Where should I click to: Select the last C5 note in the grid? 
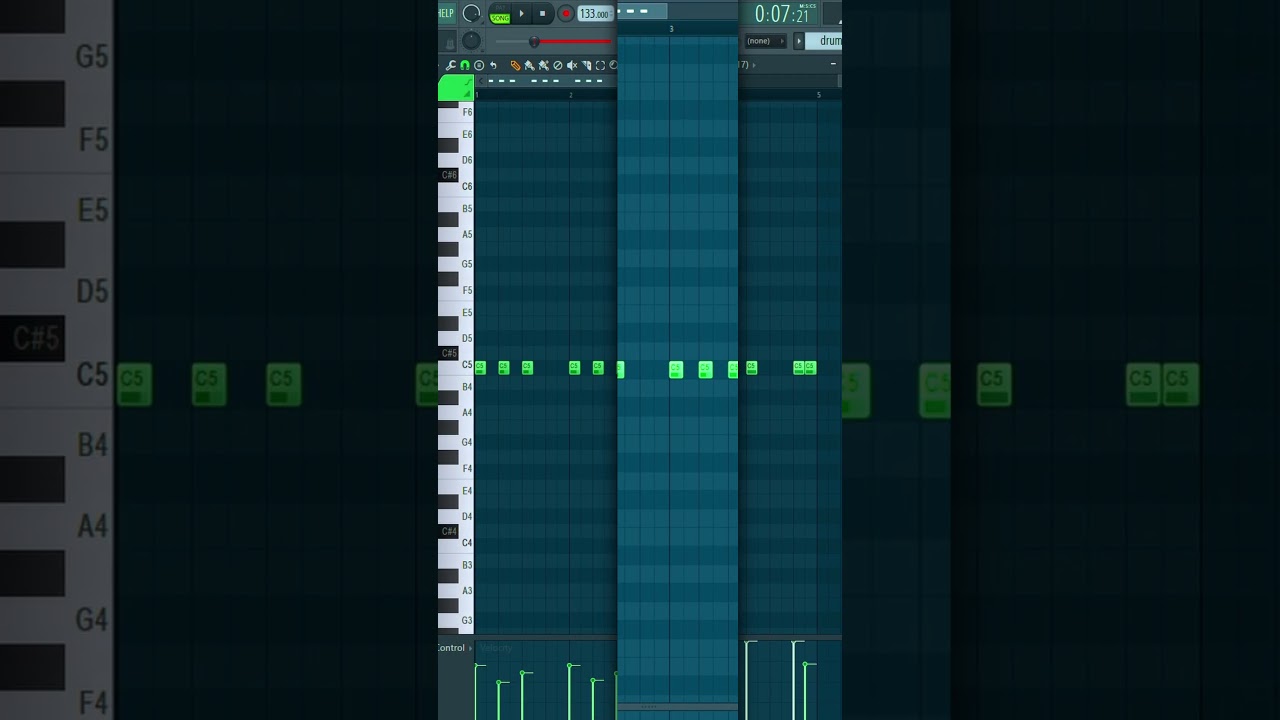pos(810,368)
